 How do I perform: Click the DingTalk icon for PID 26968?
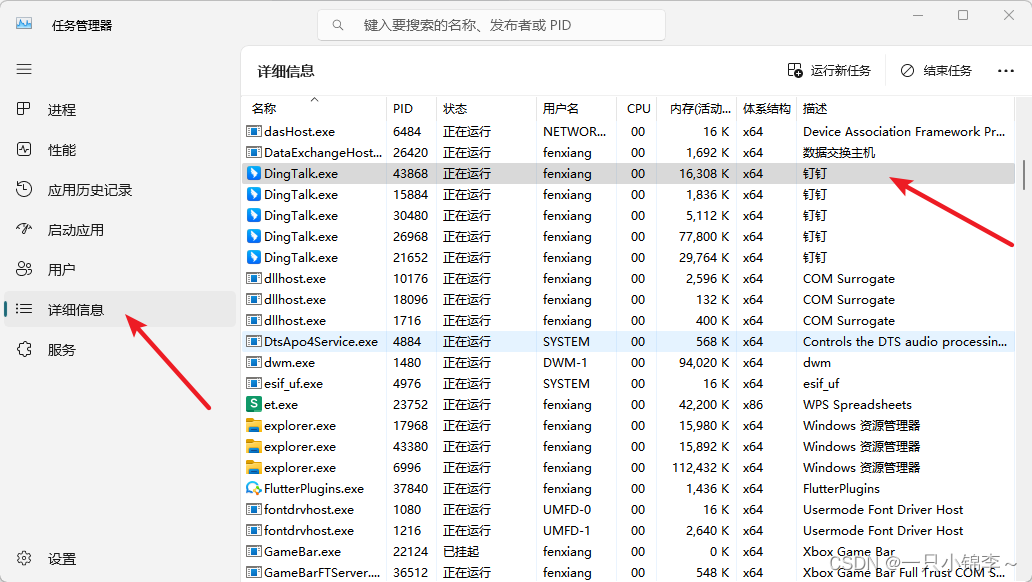click(x=253, y=237)
